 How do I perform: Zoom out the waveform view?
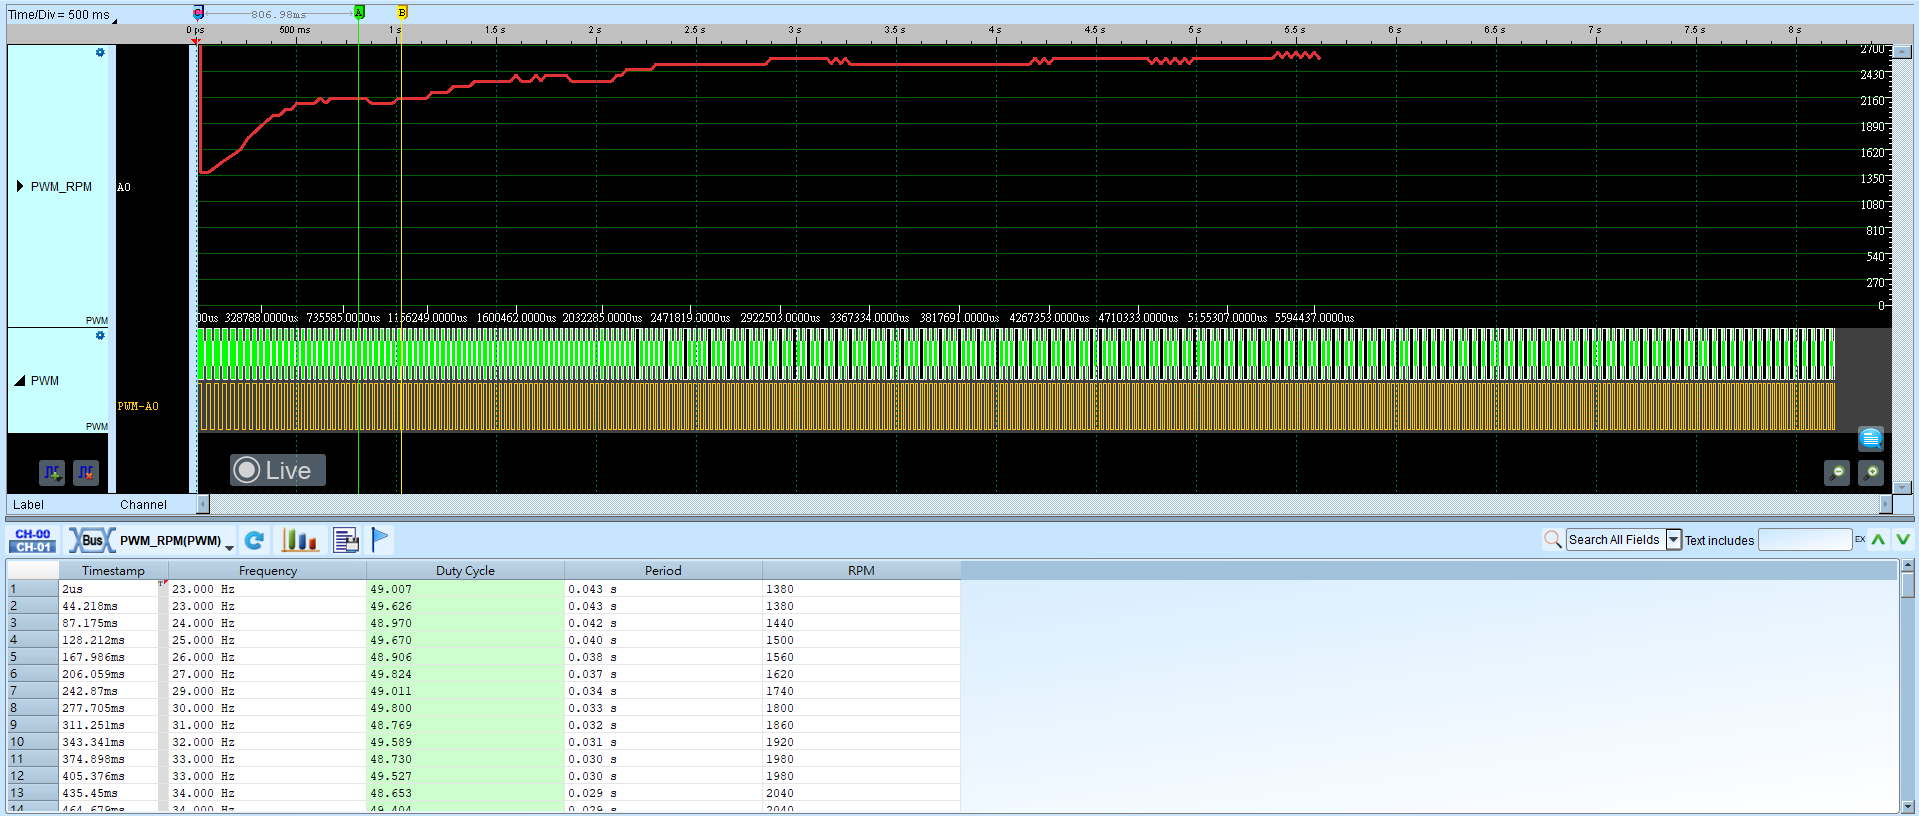[1837, 472]
